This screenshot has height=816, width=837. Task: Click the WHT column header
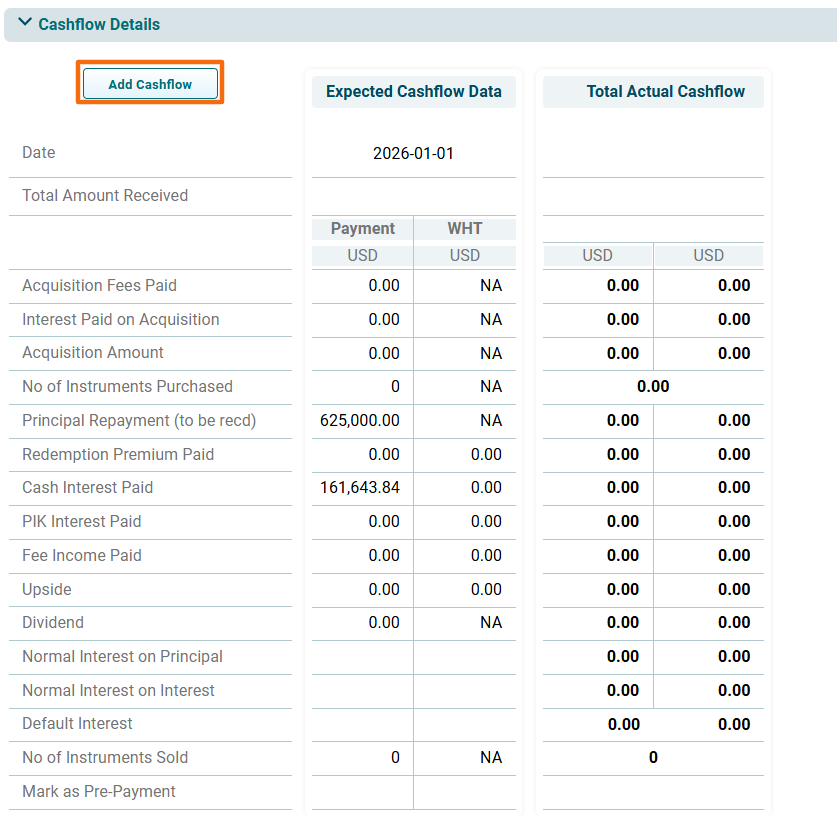pos(464,229)
